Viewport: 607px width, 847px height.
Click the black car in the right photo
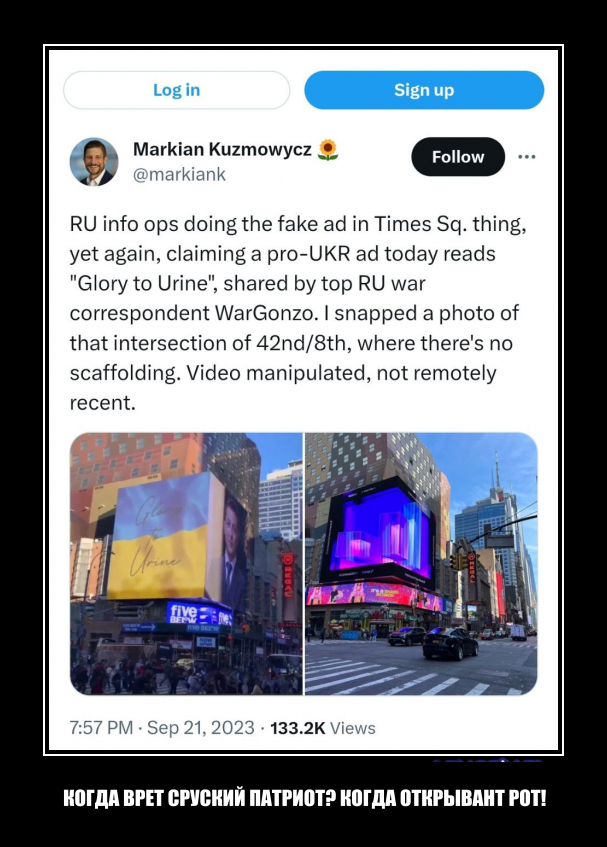450,643
